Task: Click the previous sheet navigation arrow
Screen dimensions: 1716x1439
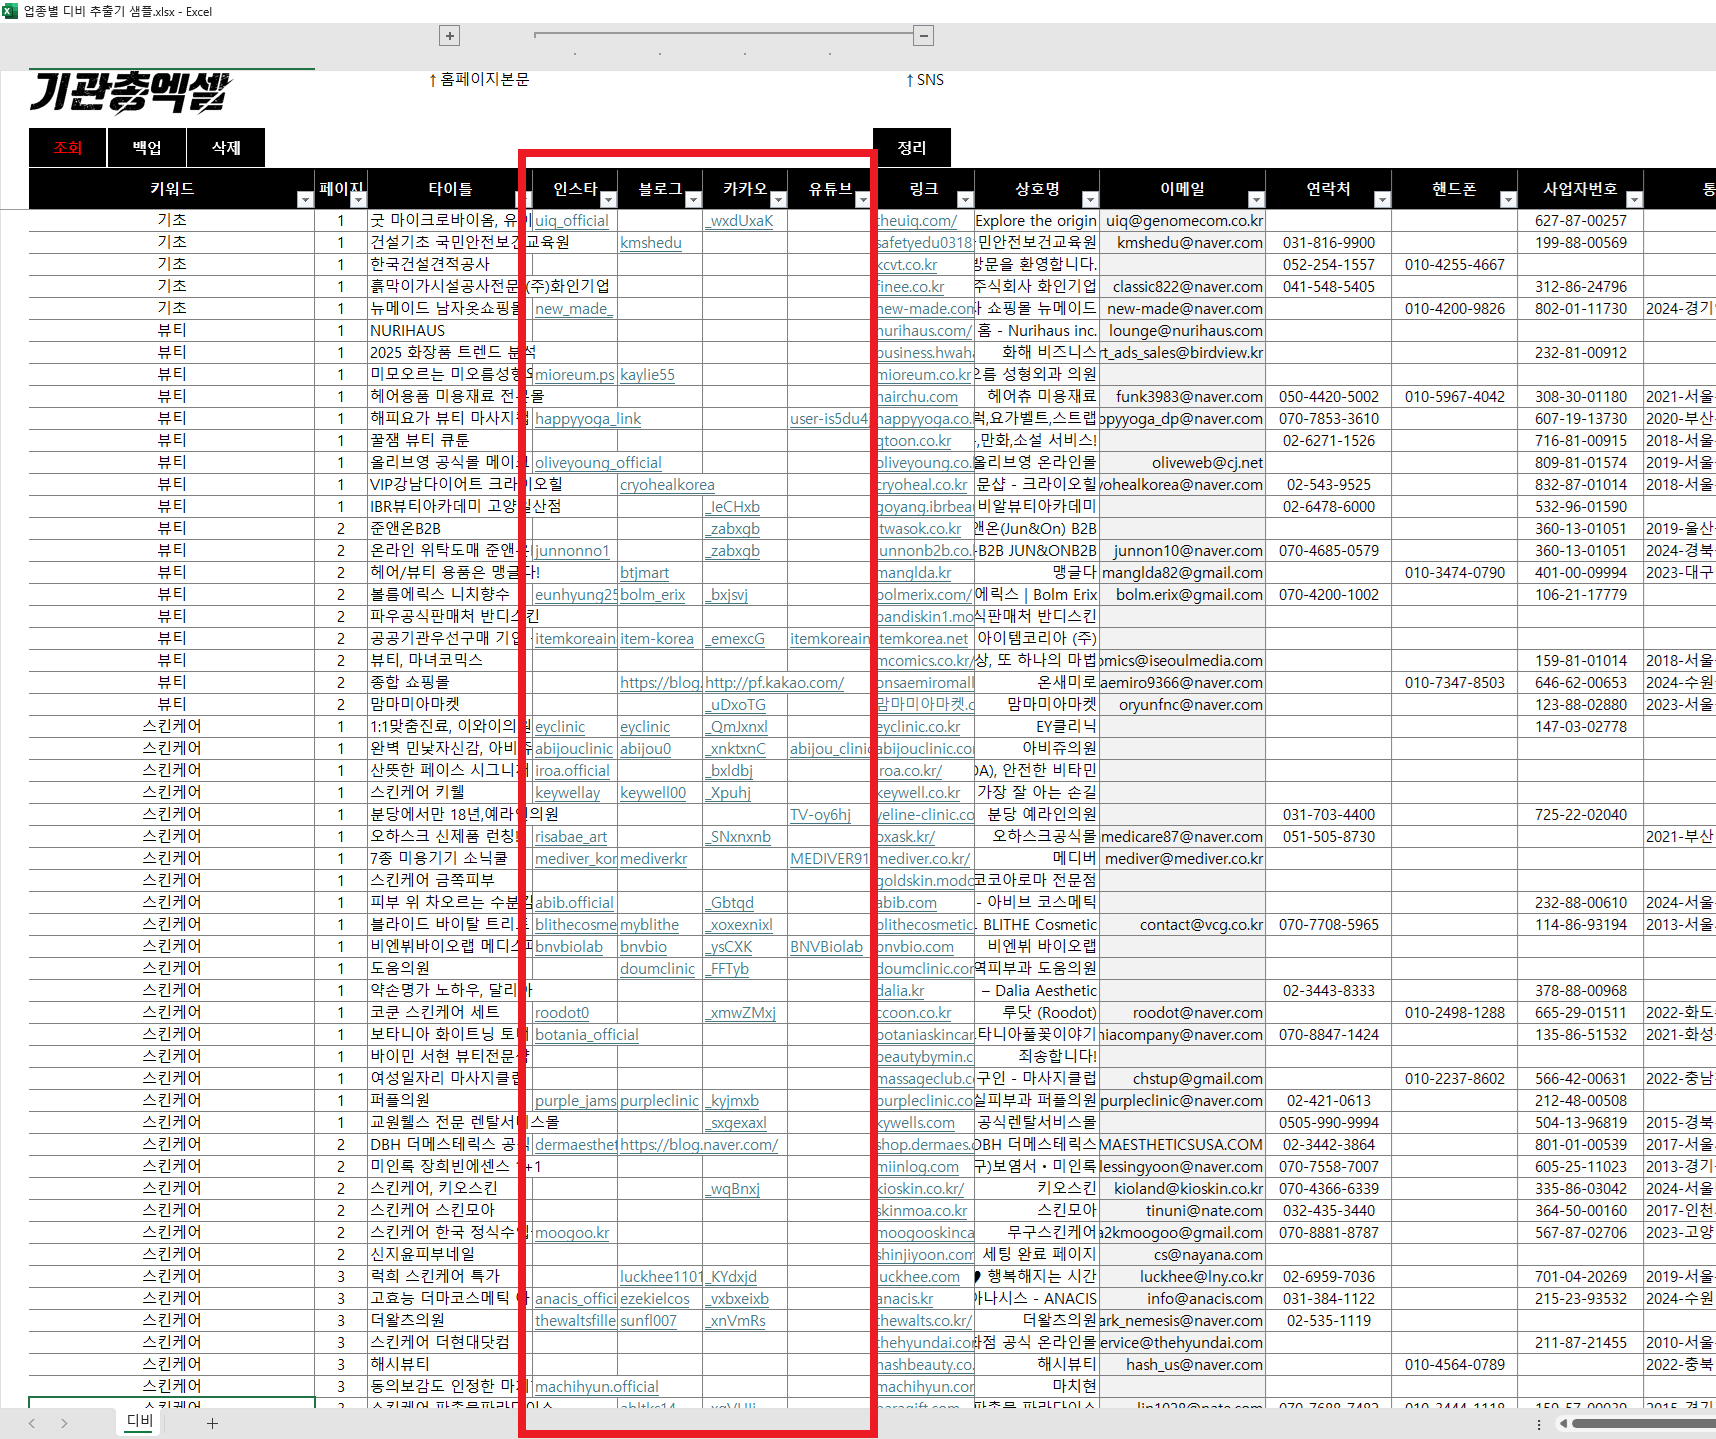Action: (32, 1423)
